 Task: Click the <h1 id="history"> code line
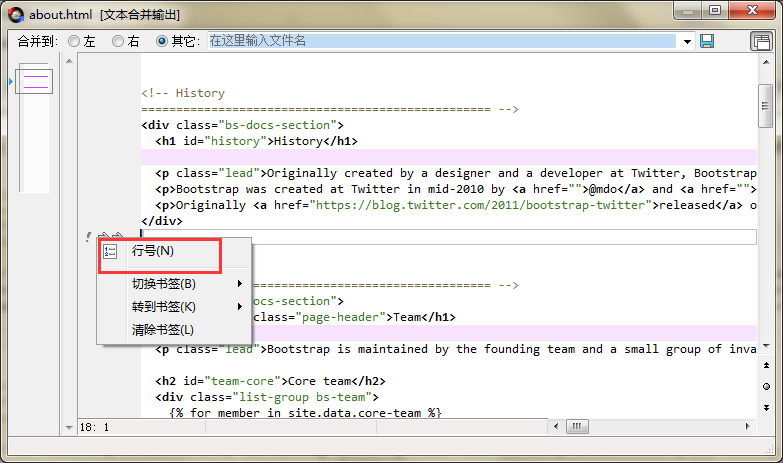(x=257, y=141)
